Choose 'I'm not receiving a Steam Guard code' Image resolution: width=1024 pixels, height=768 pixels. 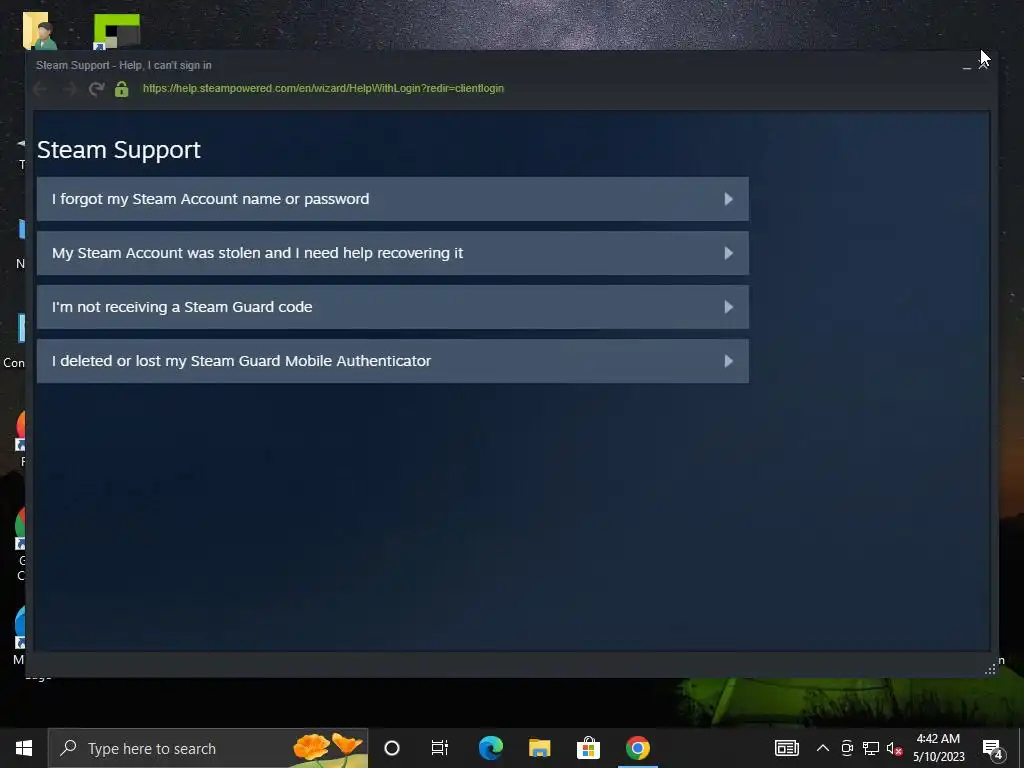coord(392,307)
